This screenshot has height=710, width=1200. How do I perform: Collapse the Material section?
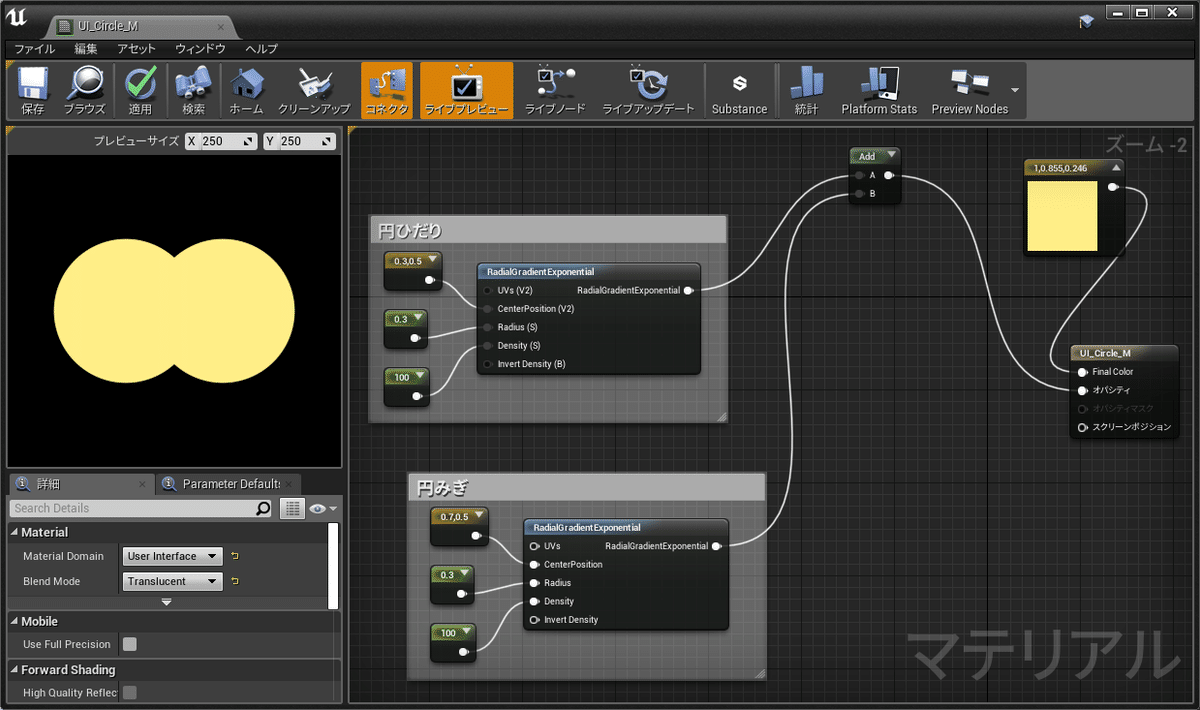tap(15, 533)
